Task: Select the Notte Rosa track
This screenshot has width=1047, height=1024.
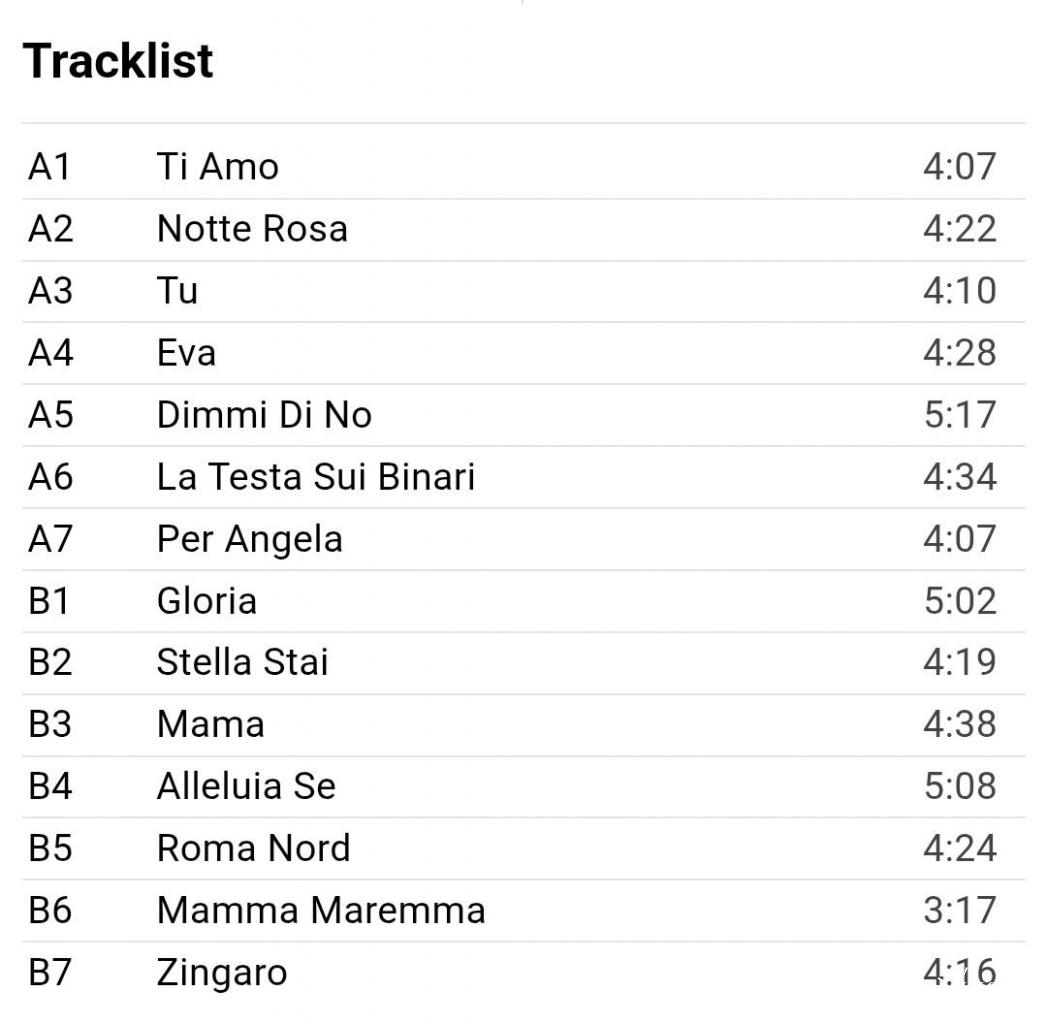Action: (252, 229)
